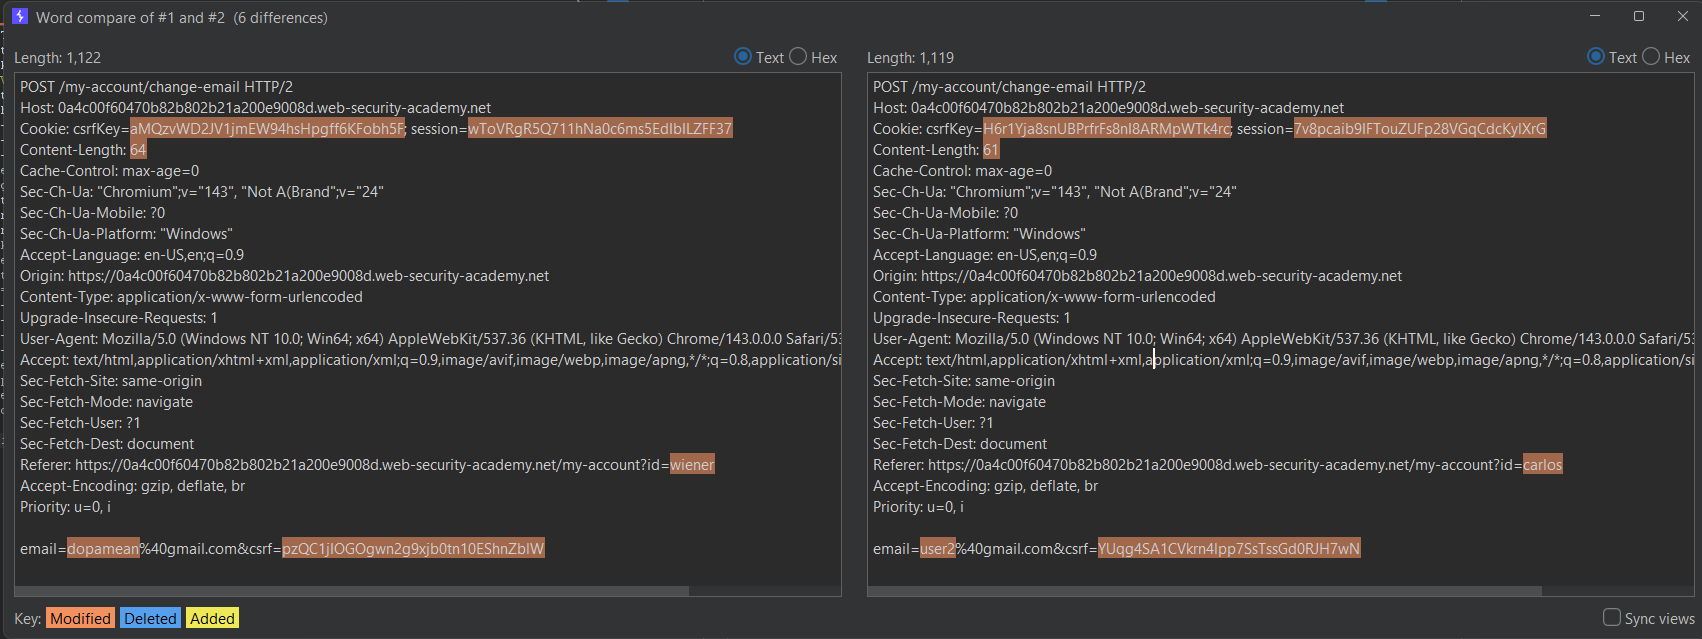Select the Text radio button in right pane
Screen dimensions: 1702x639
click(1596, 56)
